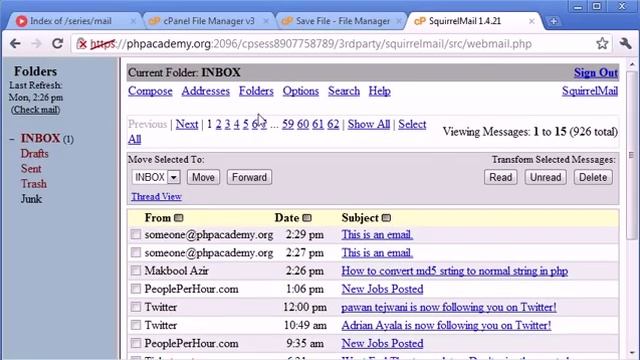Click the Check mail link
This screenshot has width=640, height=360.
click(x=36, y=110)
